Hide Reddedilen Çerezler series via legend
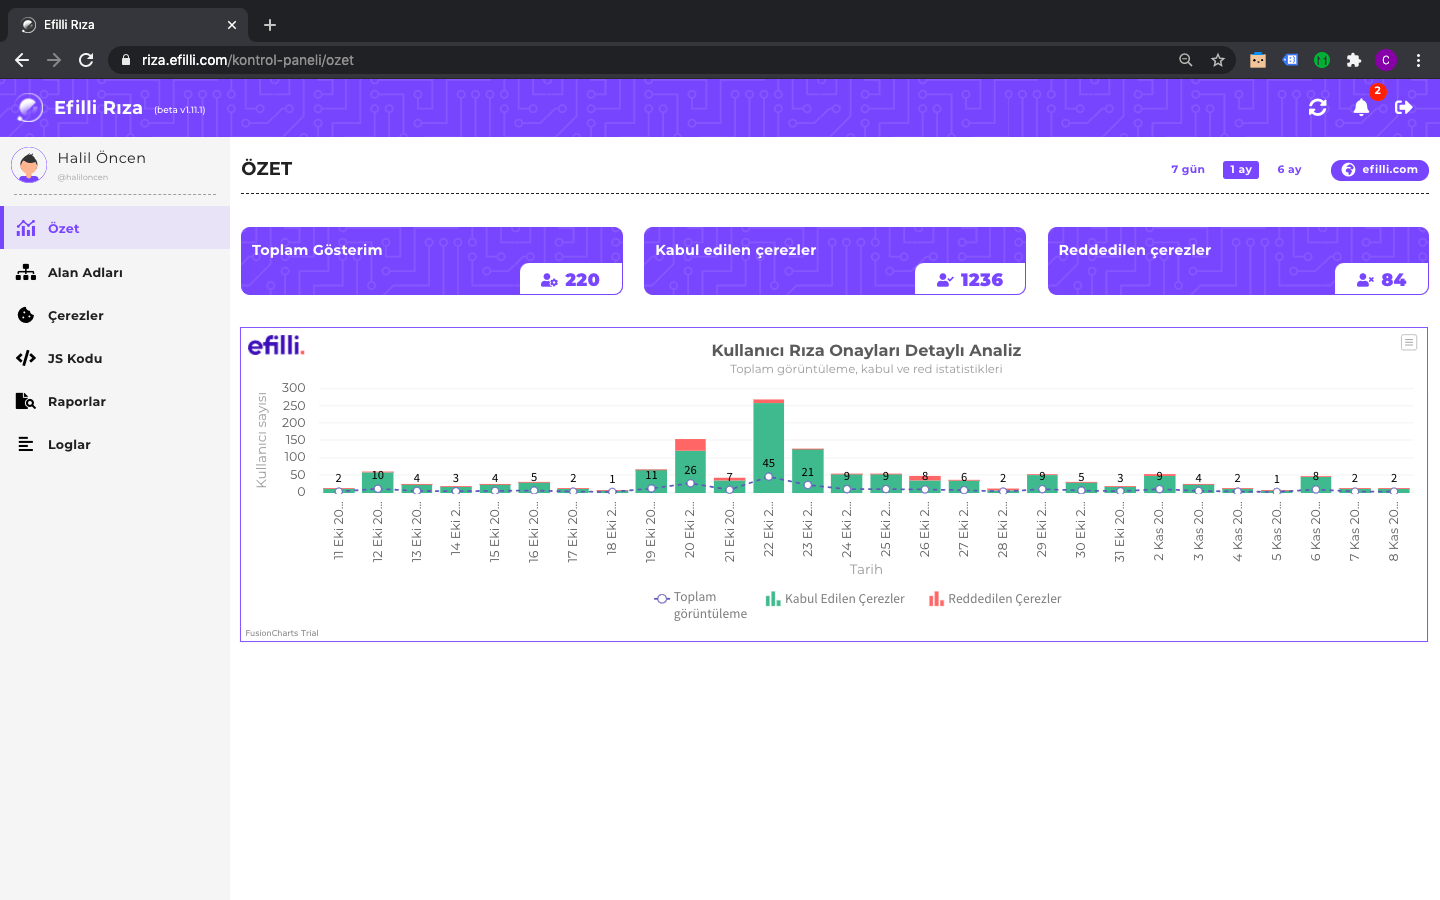Screen dimensions: 1440x900 pyautogui.click(x=995, y=599)
